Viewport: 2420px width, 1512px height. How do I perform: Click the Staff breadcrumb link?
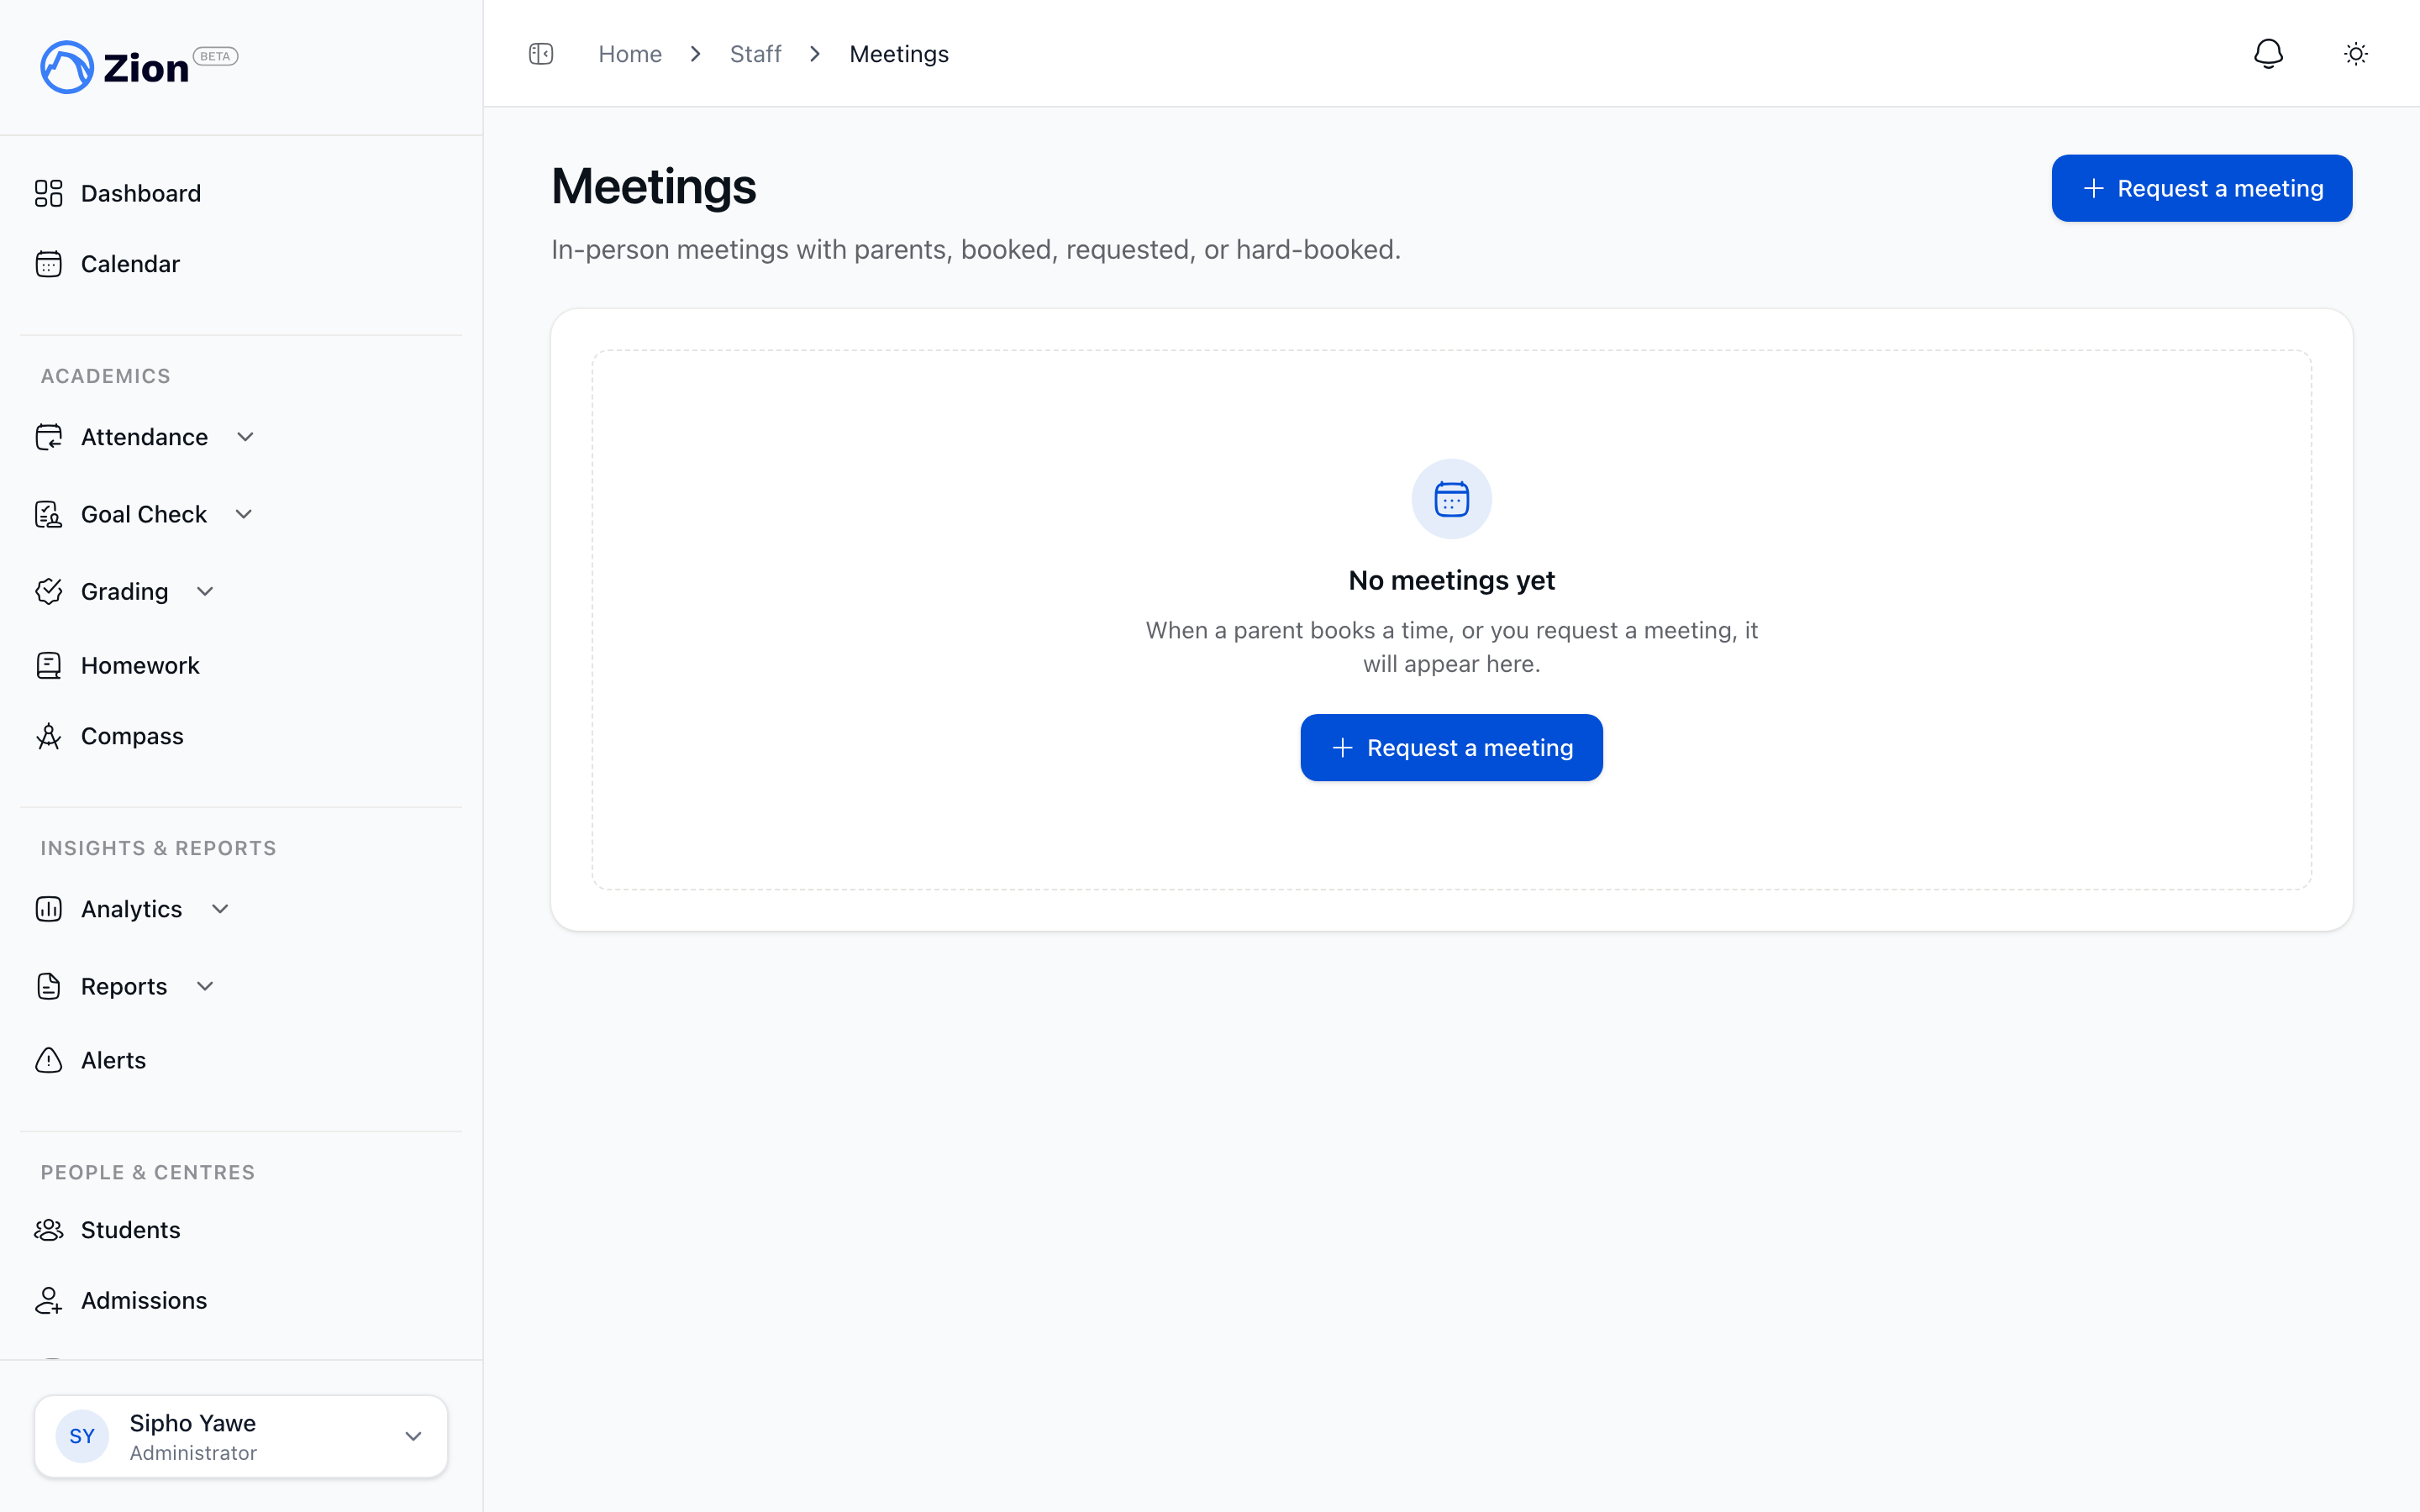755,54
